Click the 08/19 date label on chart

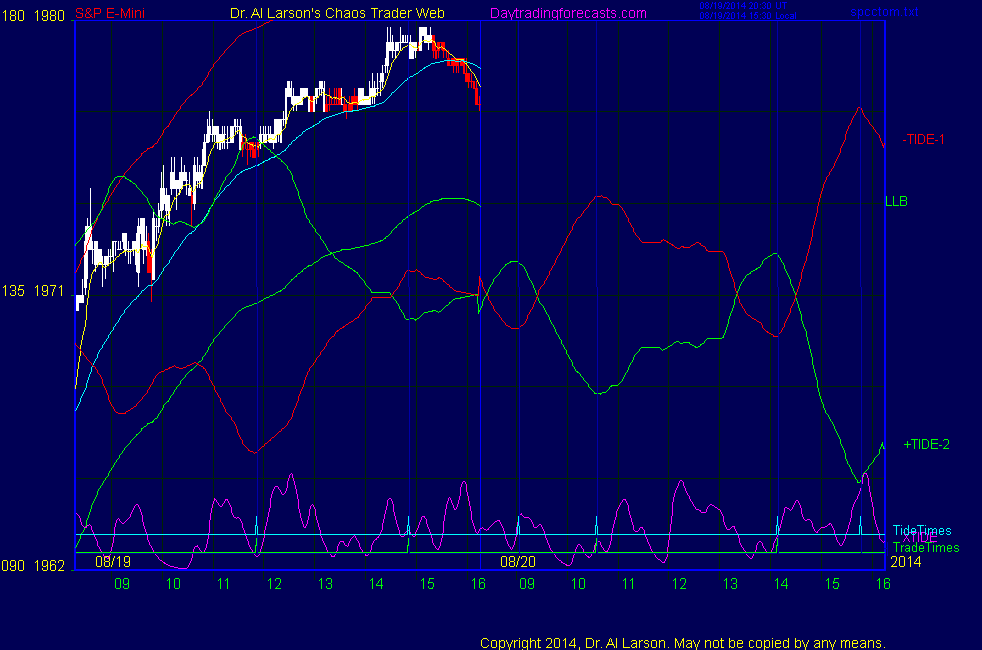coord(113,562)
